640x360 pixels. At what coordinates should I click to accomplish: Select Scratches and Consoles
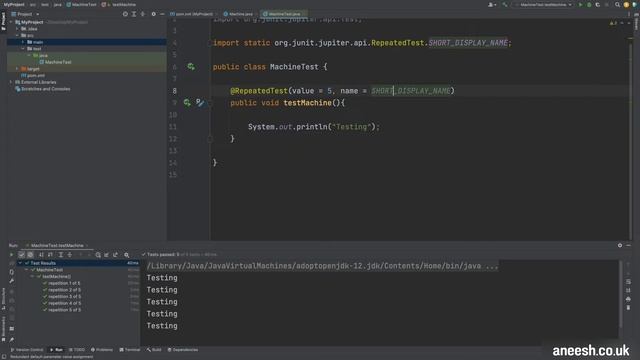coord(42,89)
